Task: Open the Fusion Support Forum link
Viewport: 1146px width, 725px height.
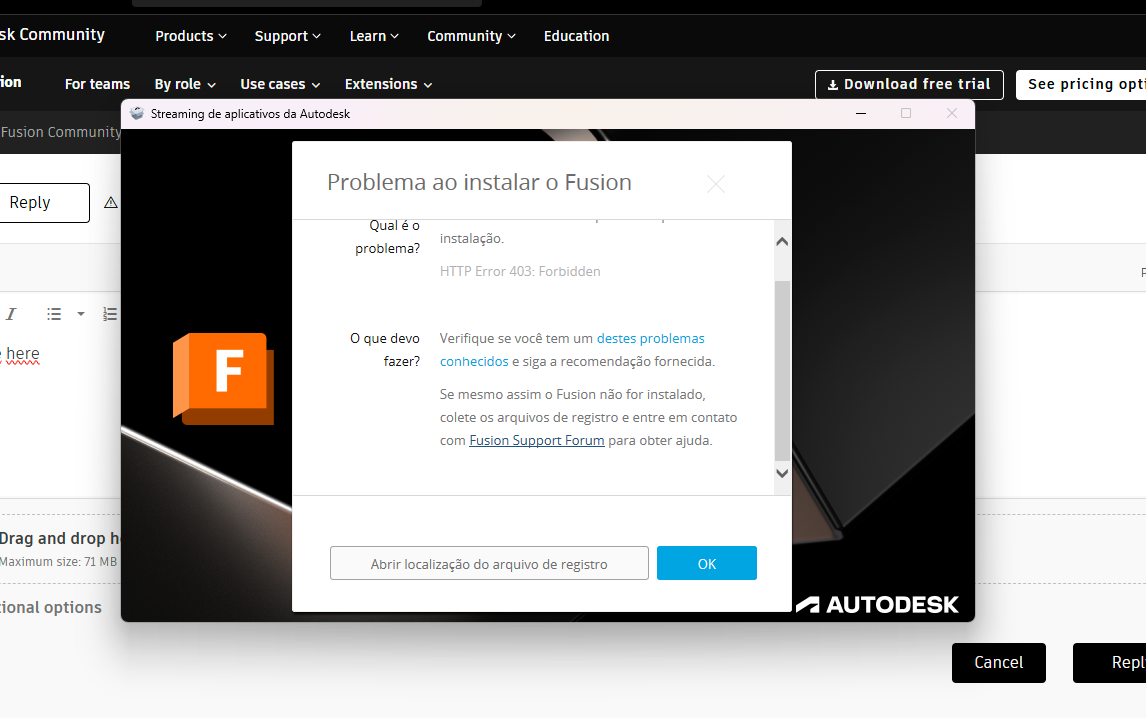Action: click(x=536, y=440)
